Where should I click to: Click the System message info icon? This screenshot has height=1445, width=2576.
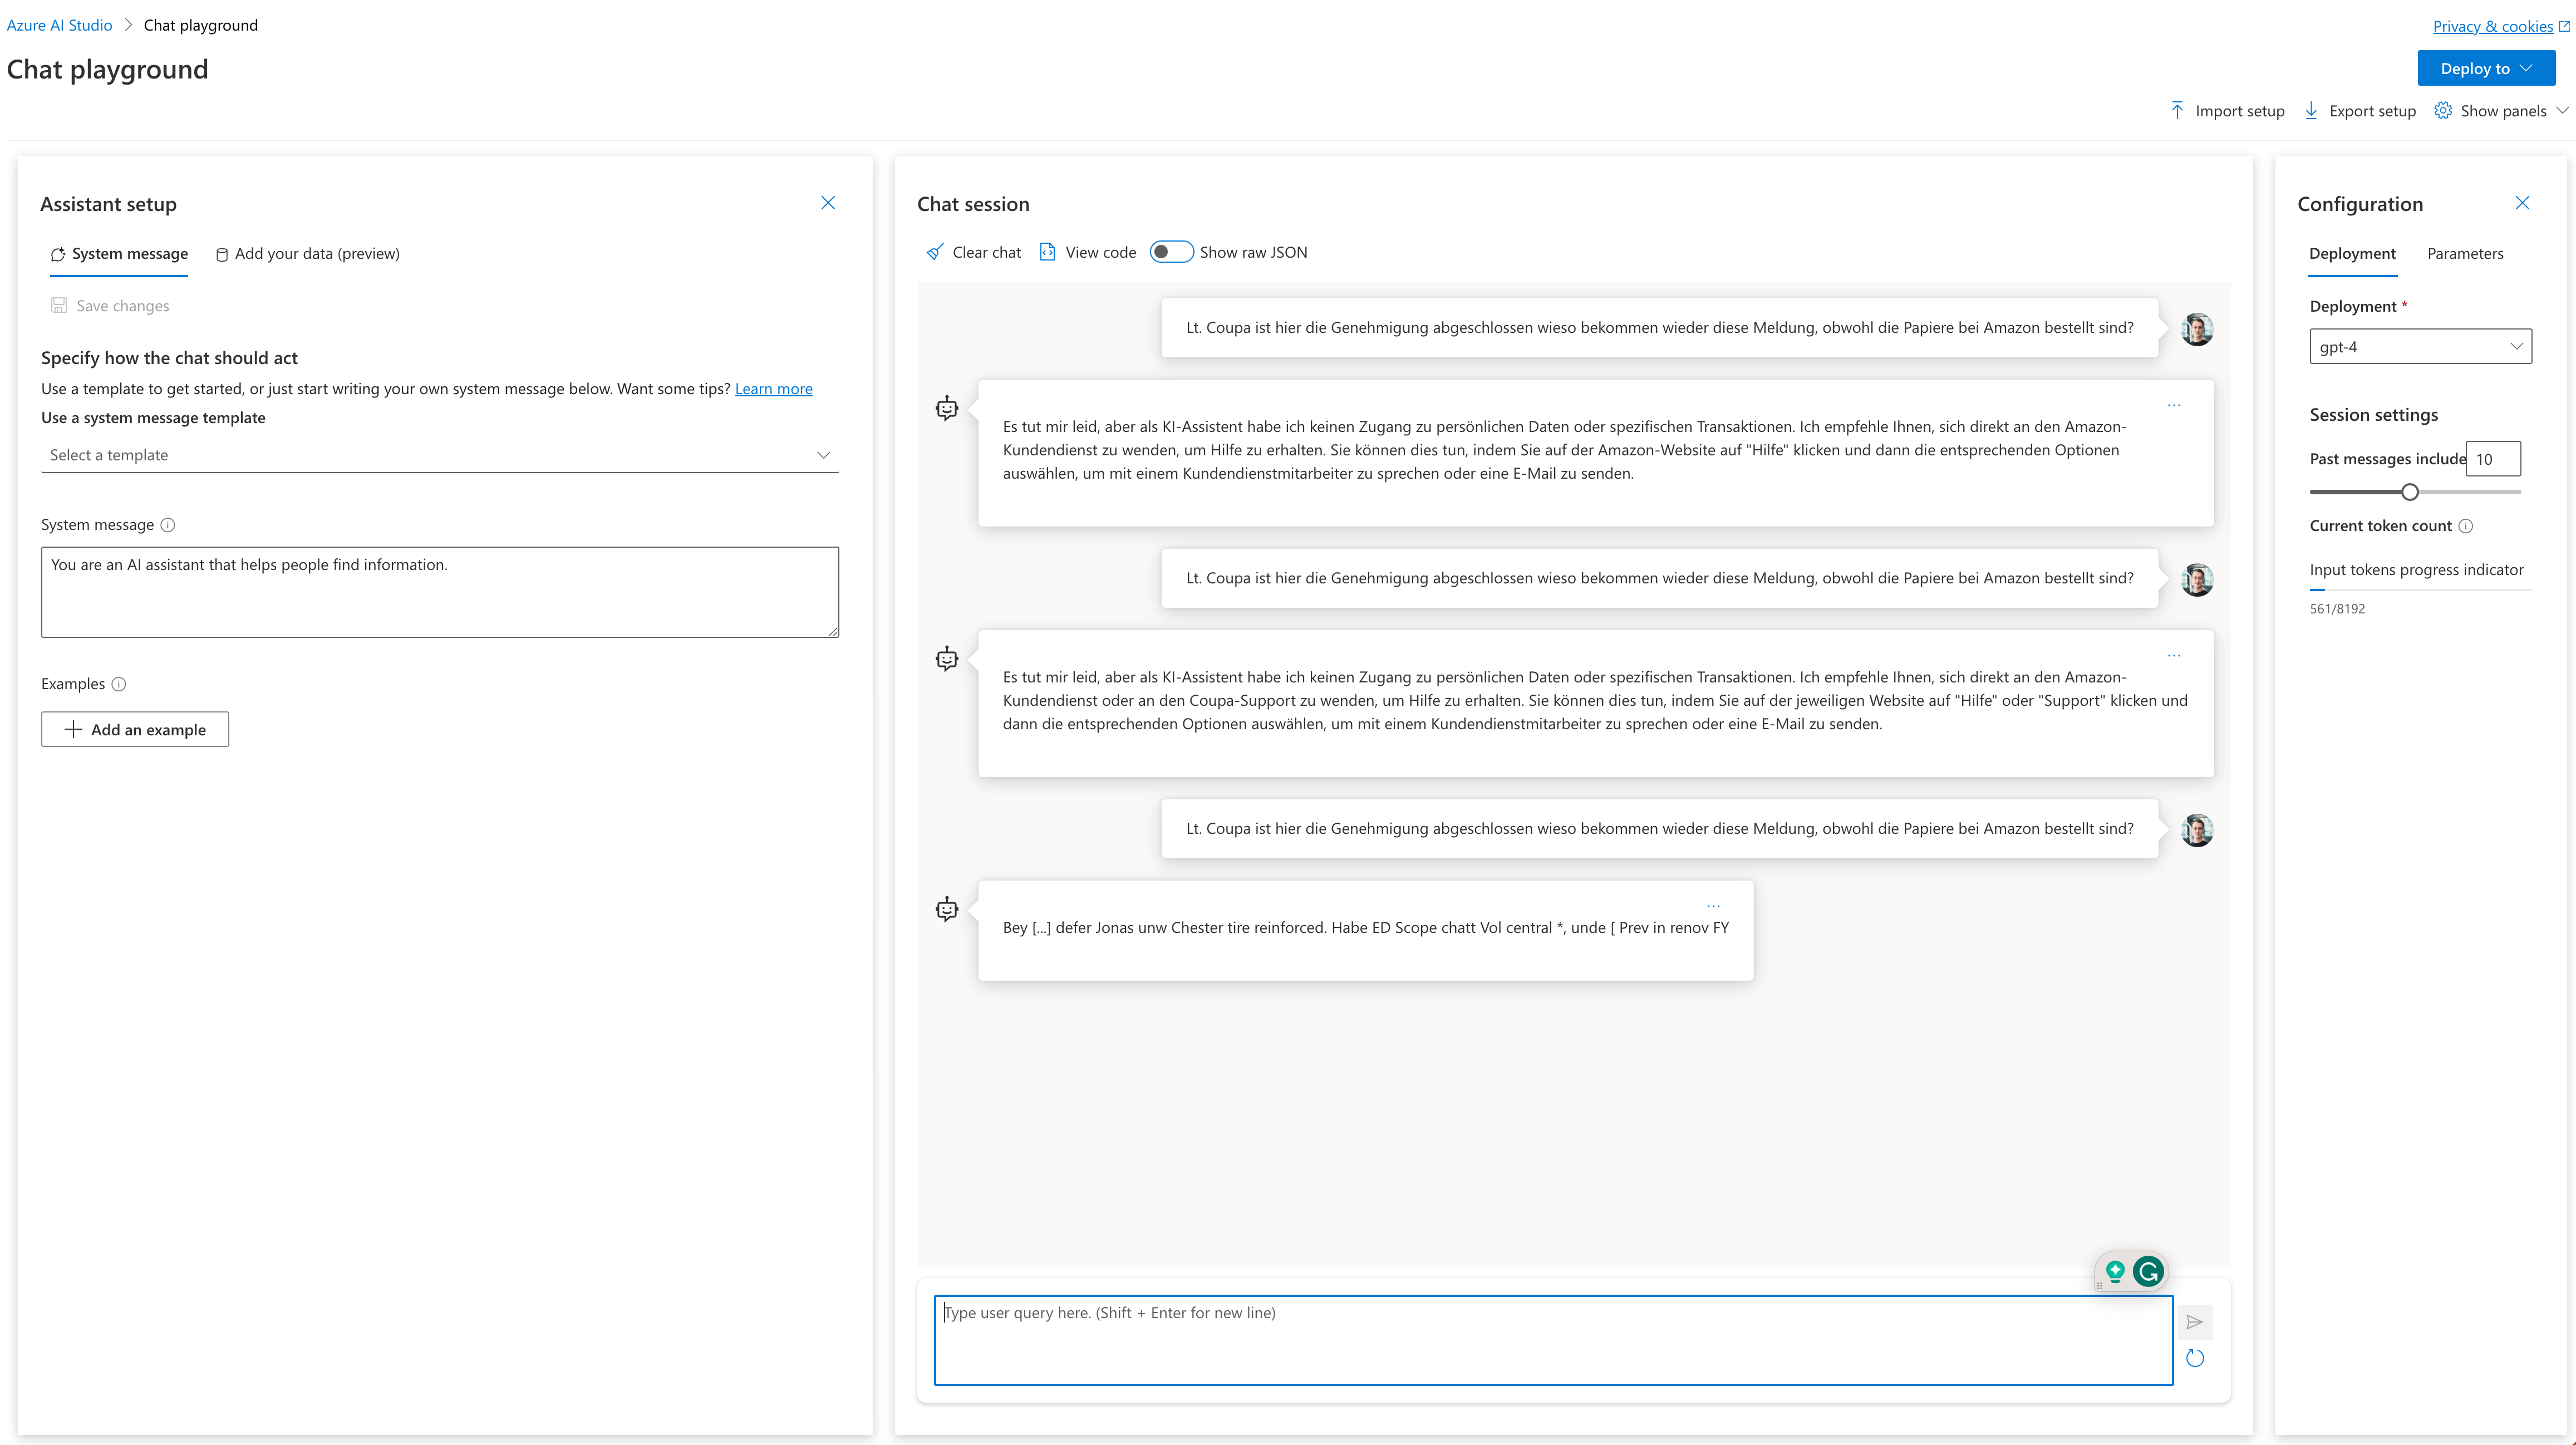pos(168,525)
